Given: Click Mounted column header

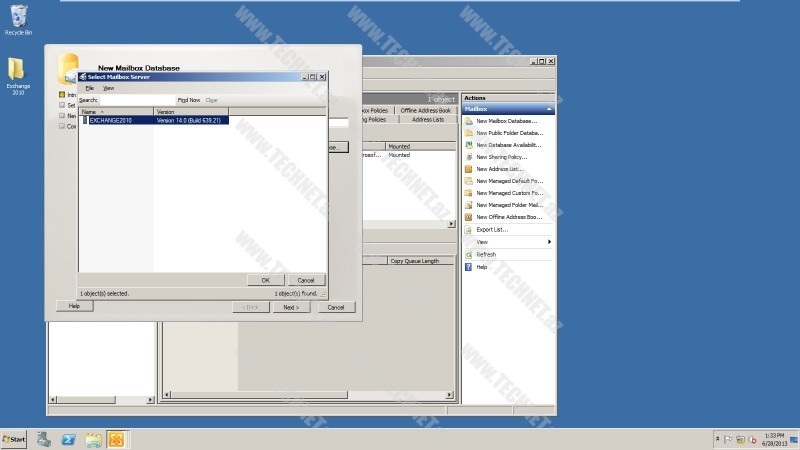Looking at the screenshot, I should pos(419,146).
